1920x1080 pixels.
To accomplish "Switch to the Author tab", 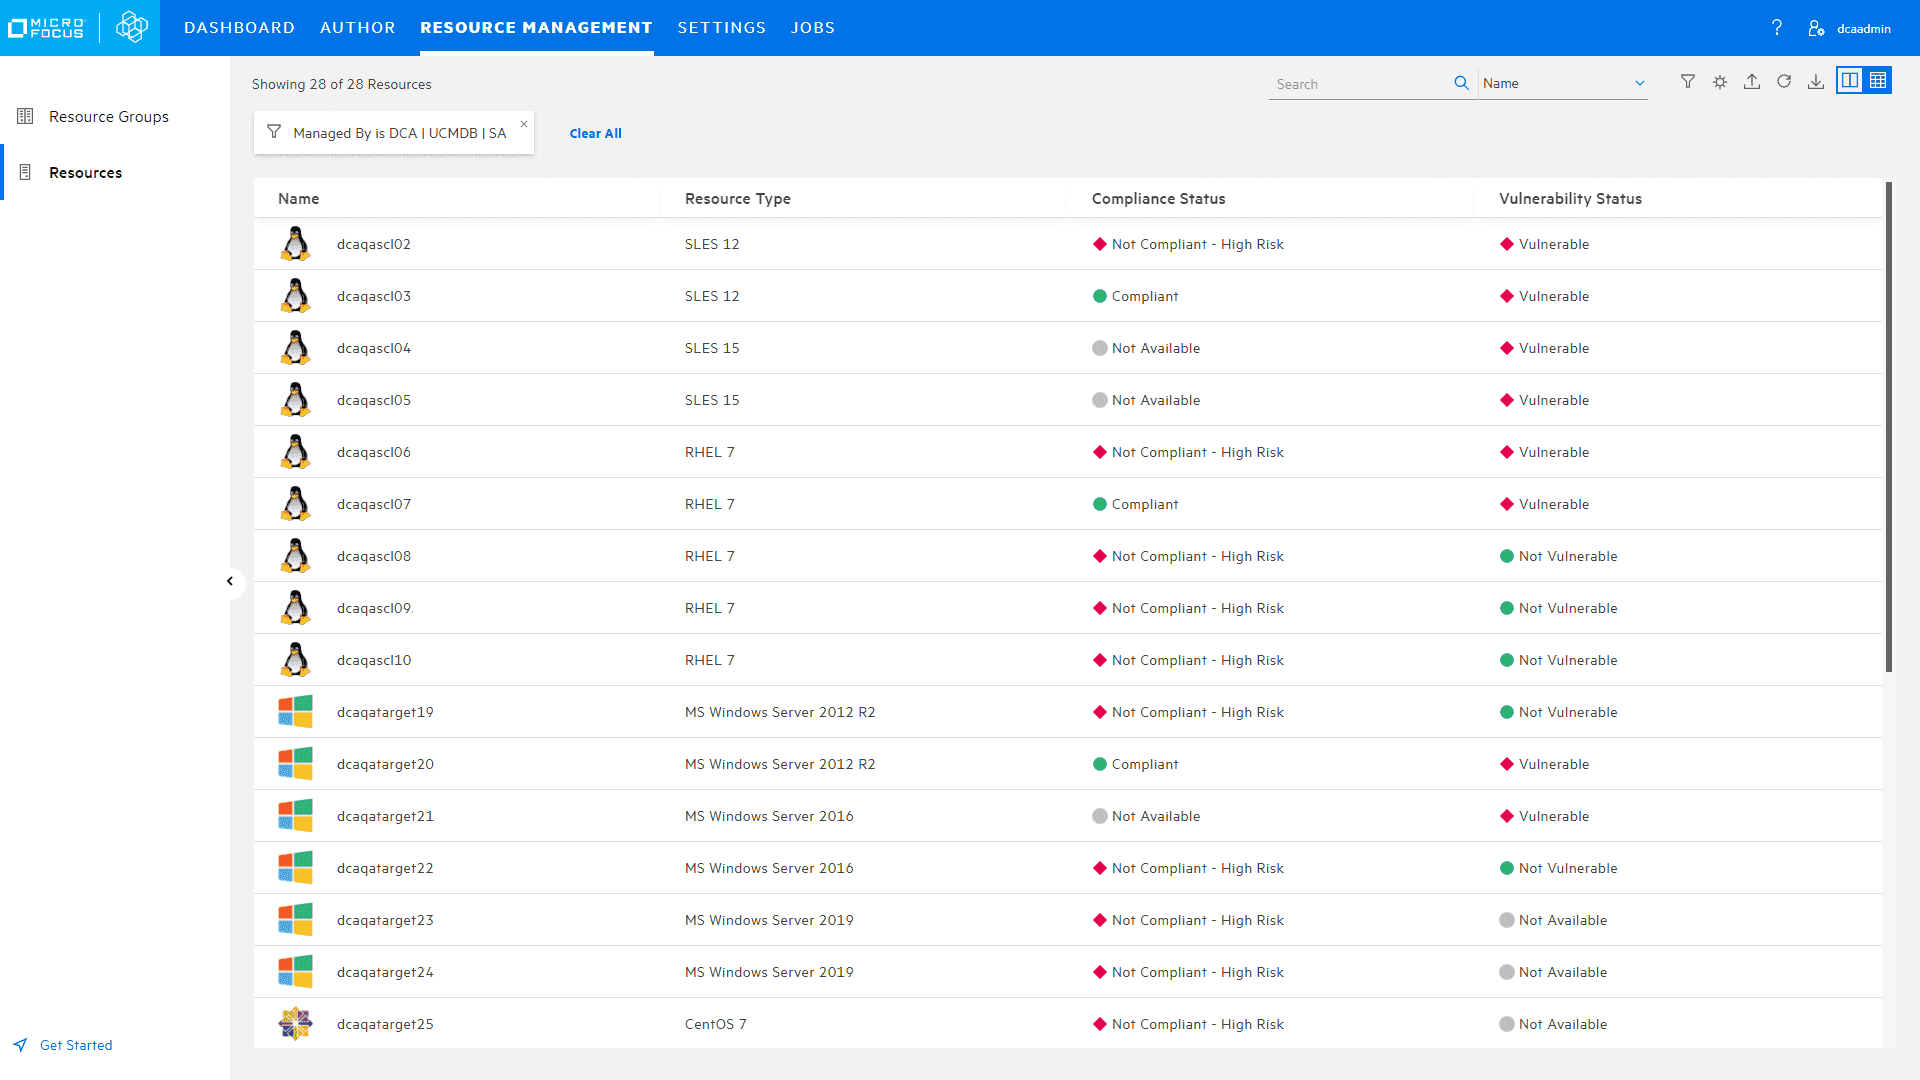I will point(357,27).
